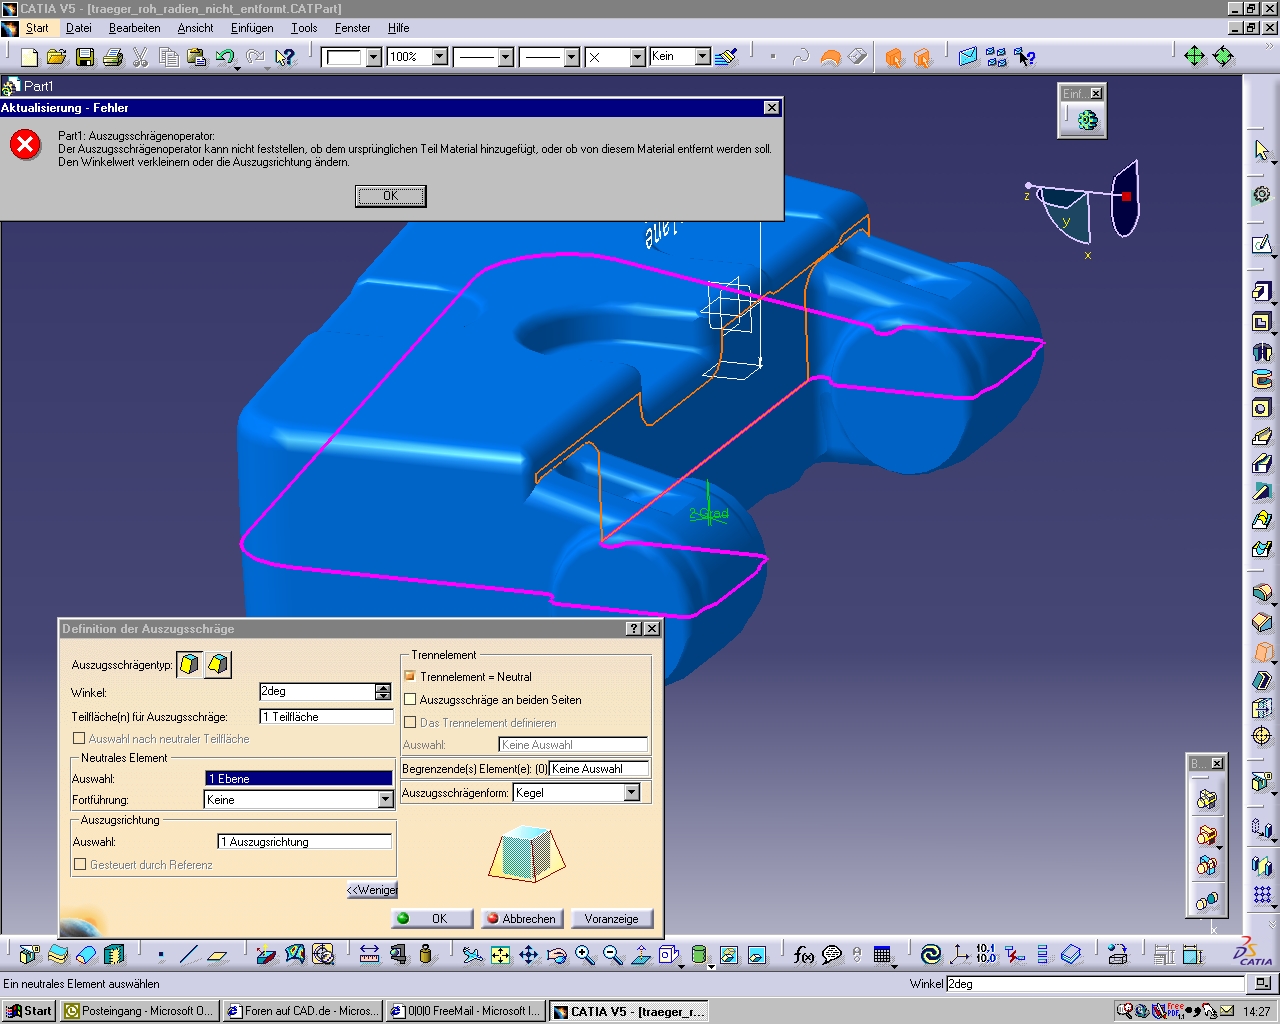
Task: Open the point symbol dropdown
Action: [x=638, y=57]
